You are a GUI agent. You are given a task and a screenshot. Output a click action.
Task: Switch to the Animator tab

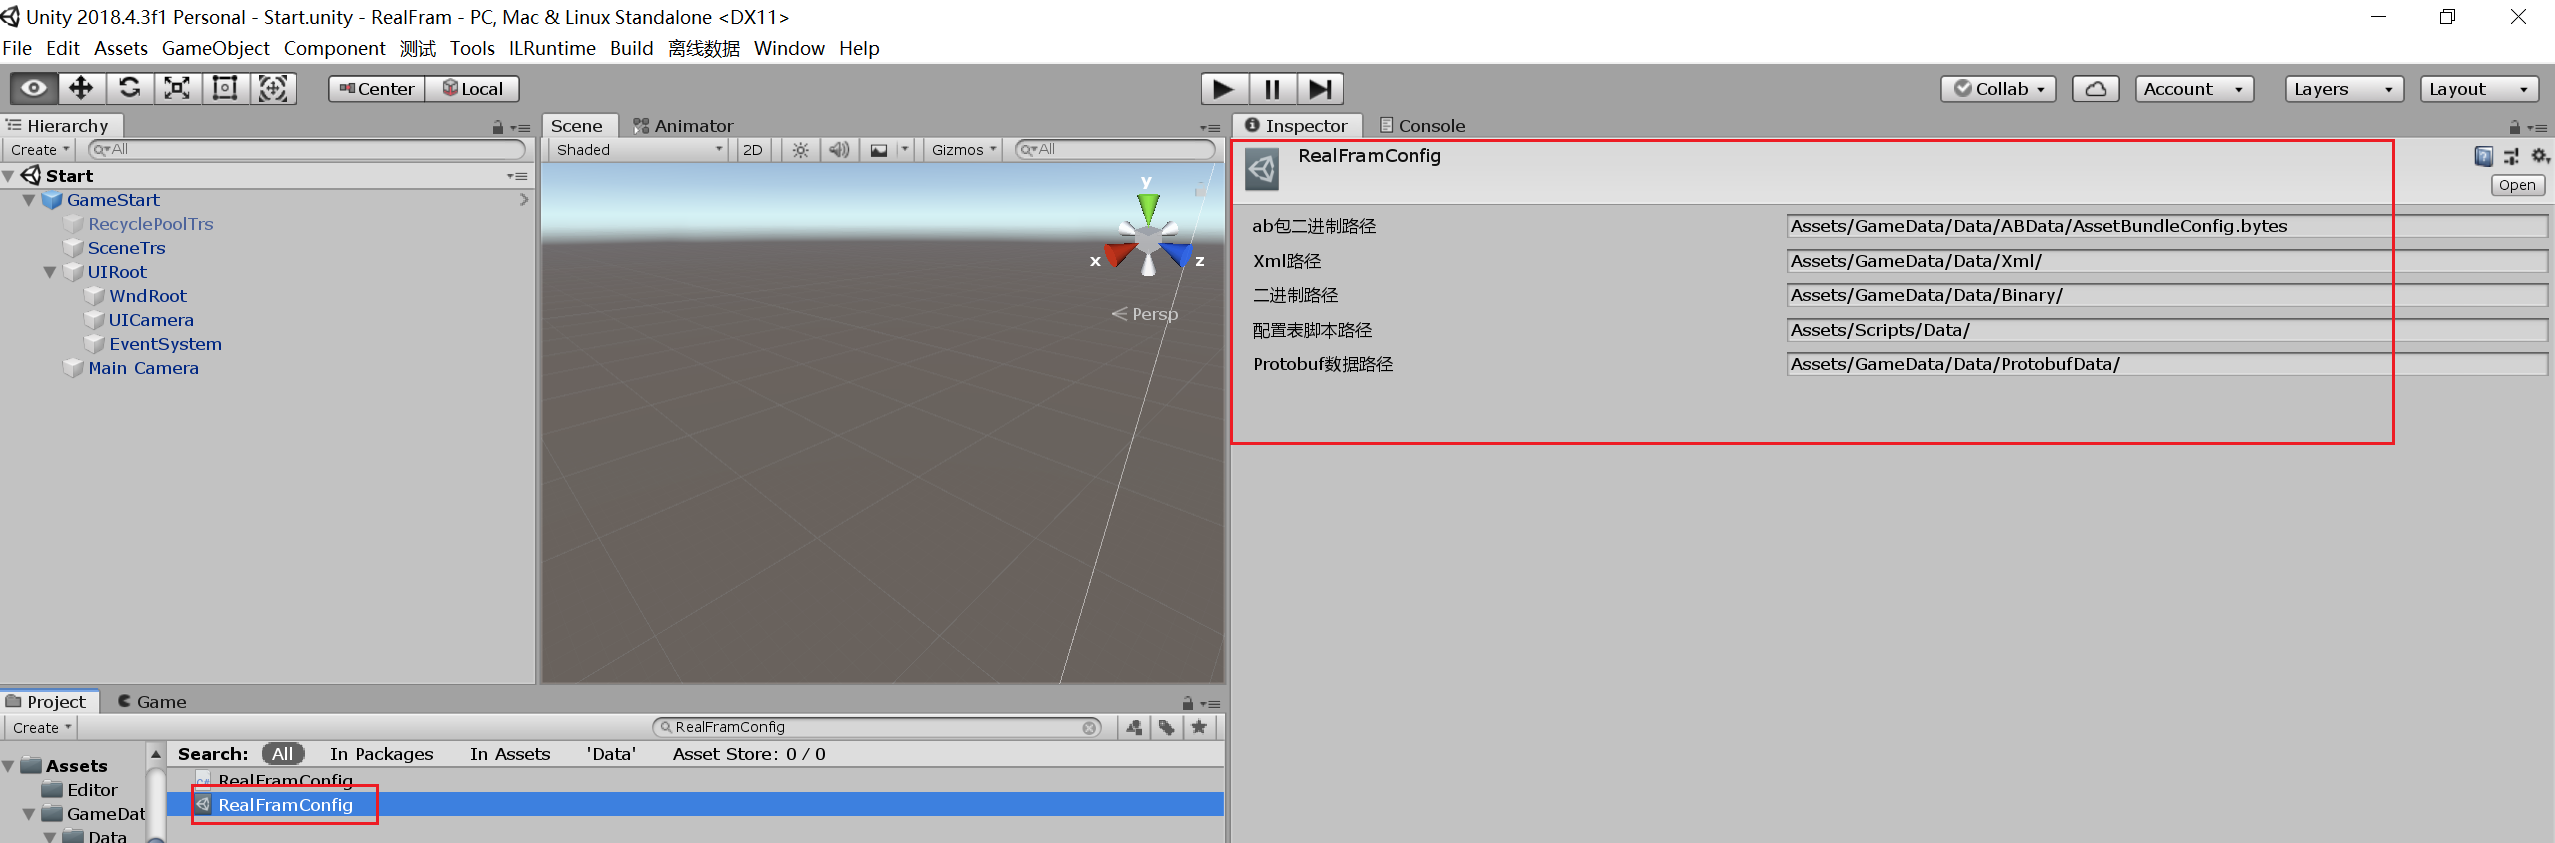coord(683,126)
